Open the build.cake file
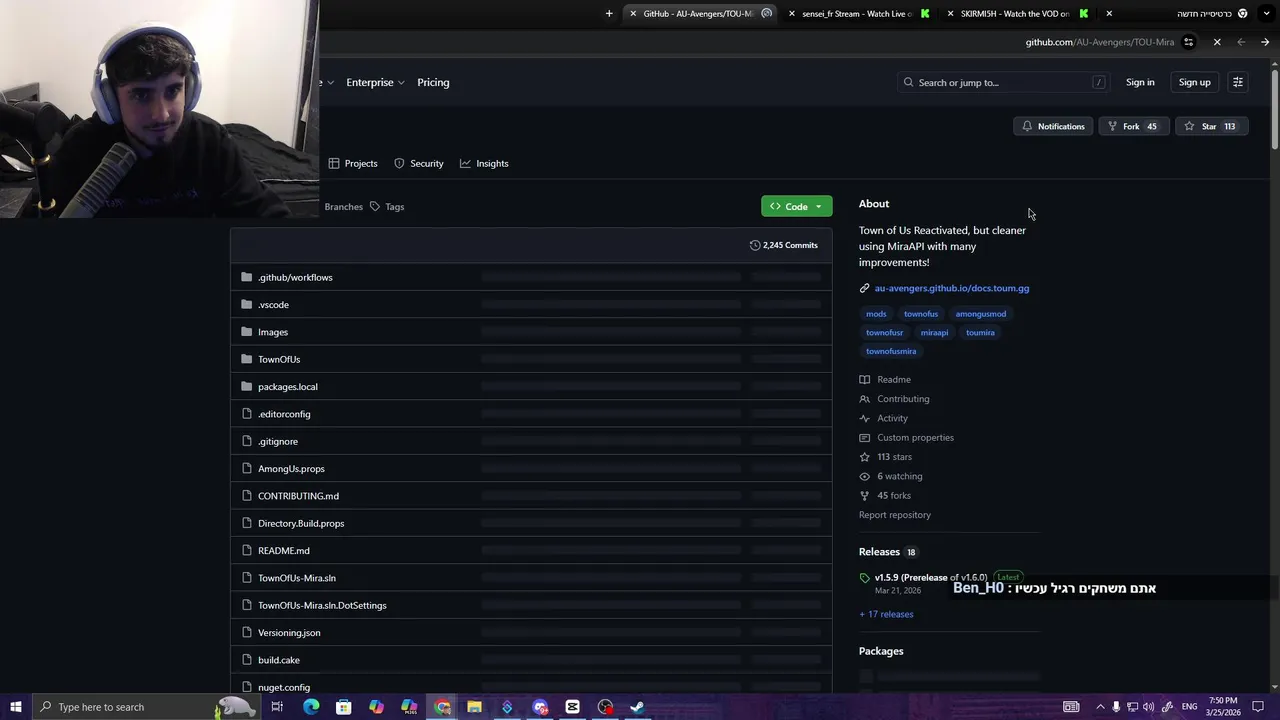 (279, 660)
